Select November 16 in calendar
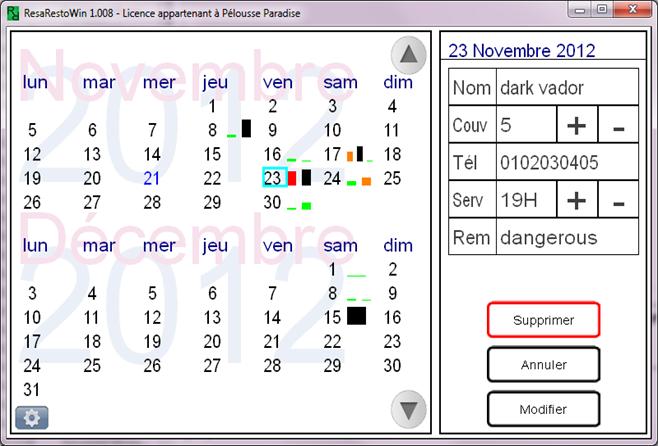Viewport: 658px width, 446px height. coord(272,154)
